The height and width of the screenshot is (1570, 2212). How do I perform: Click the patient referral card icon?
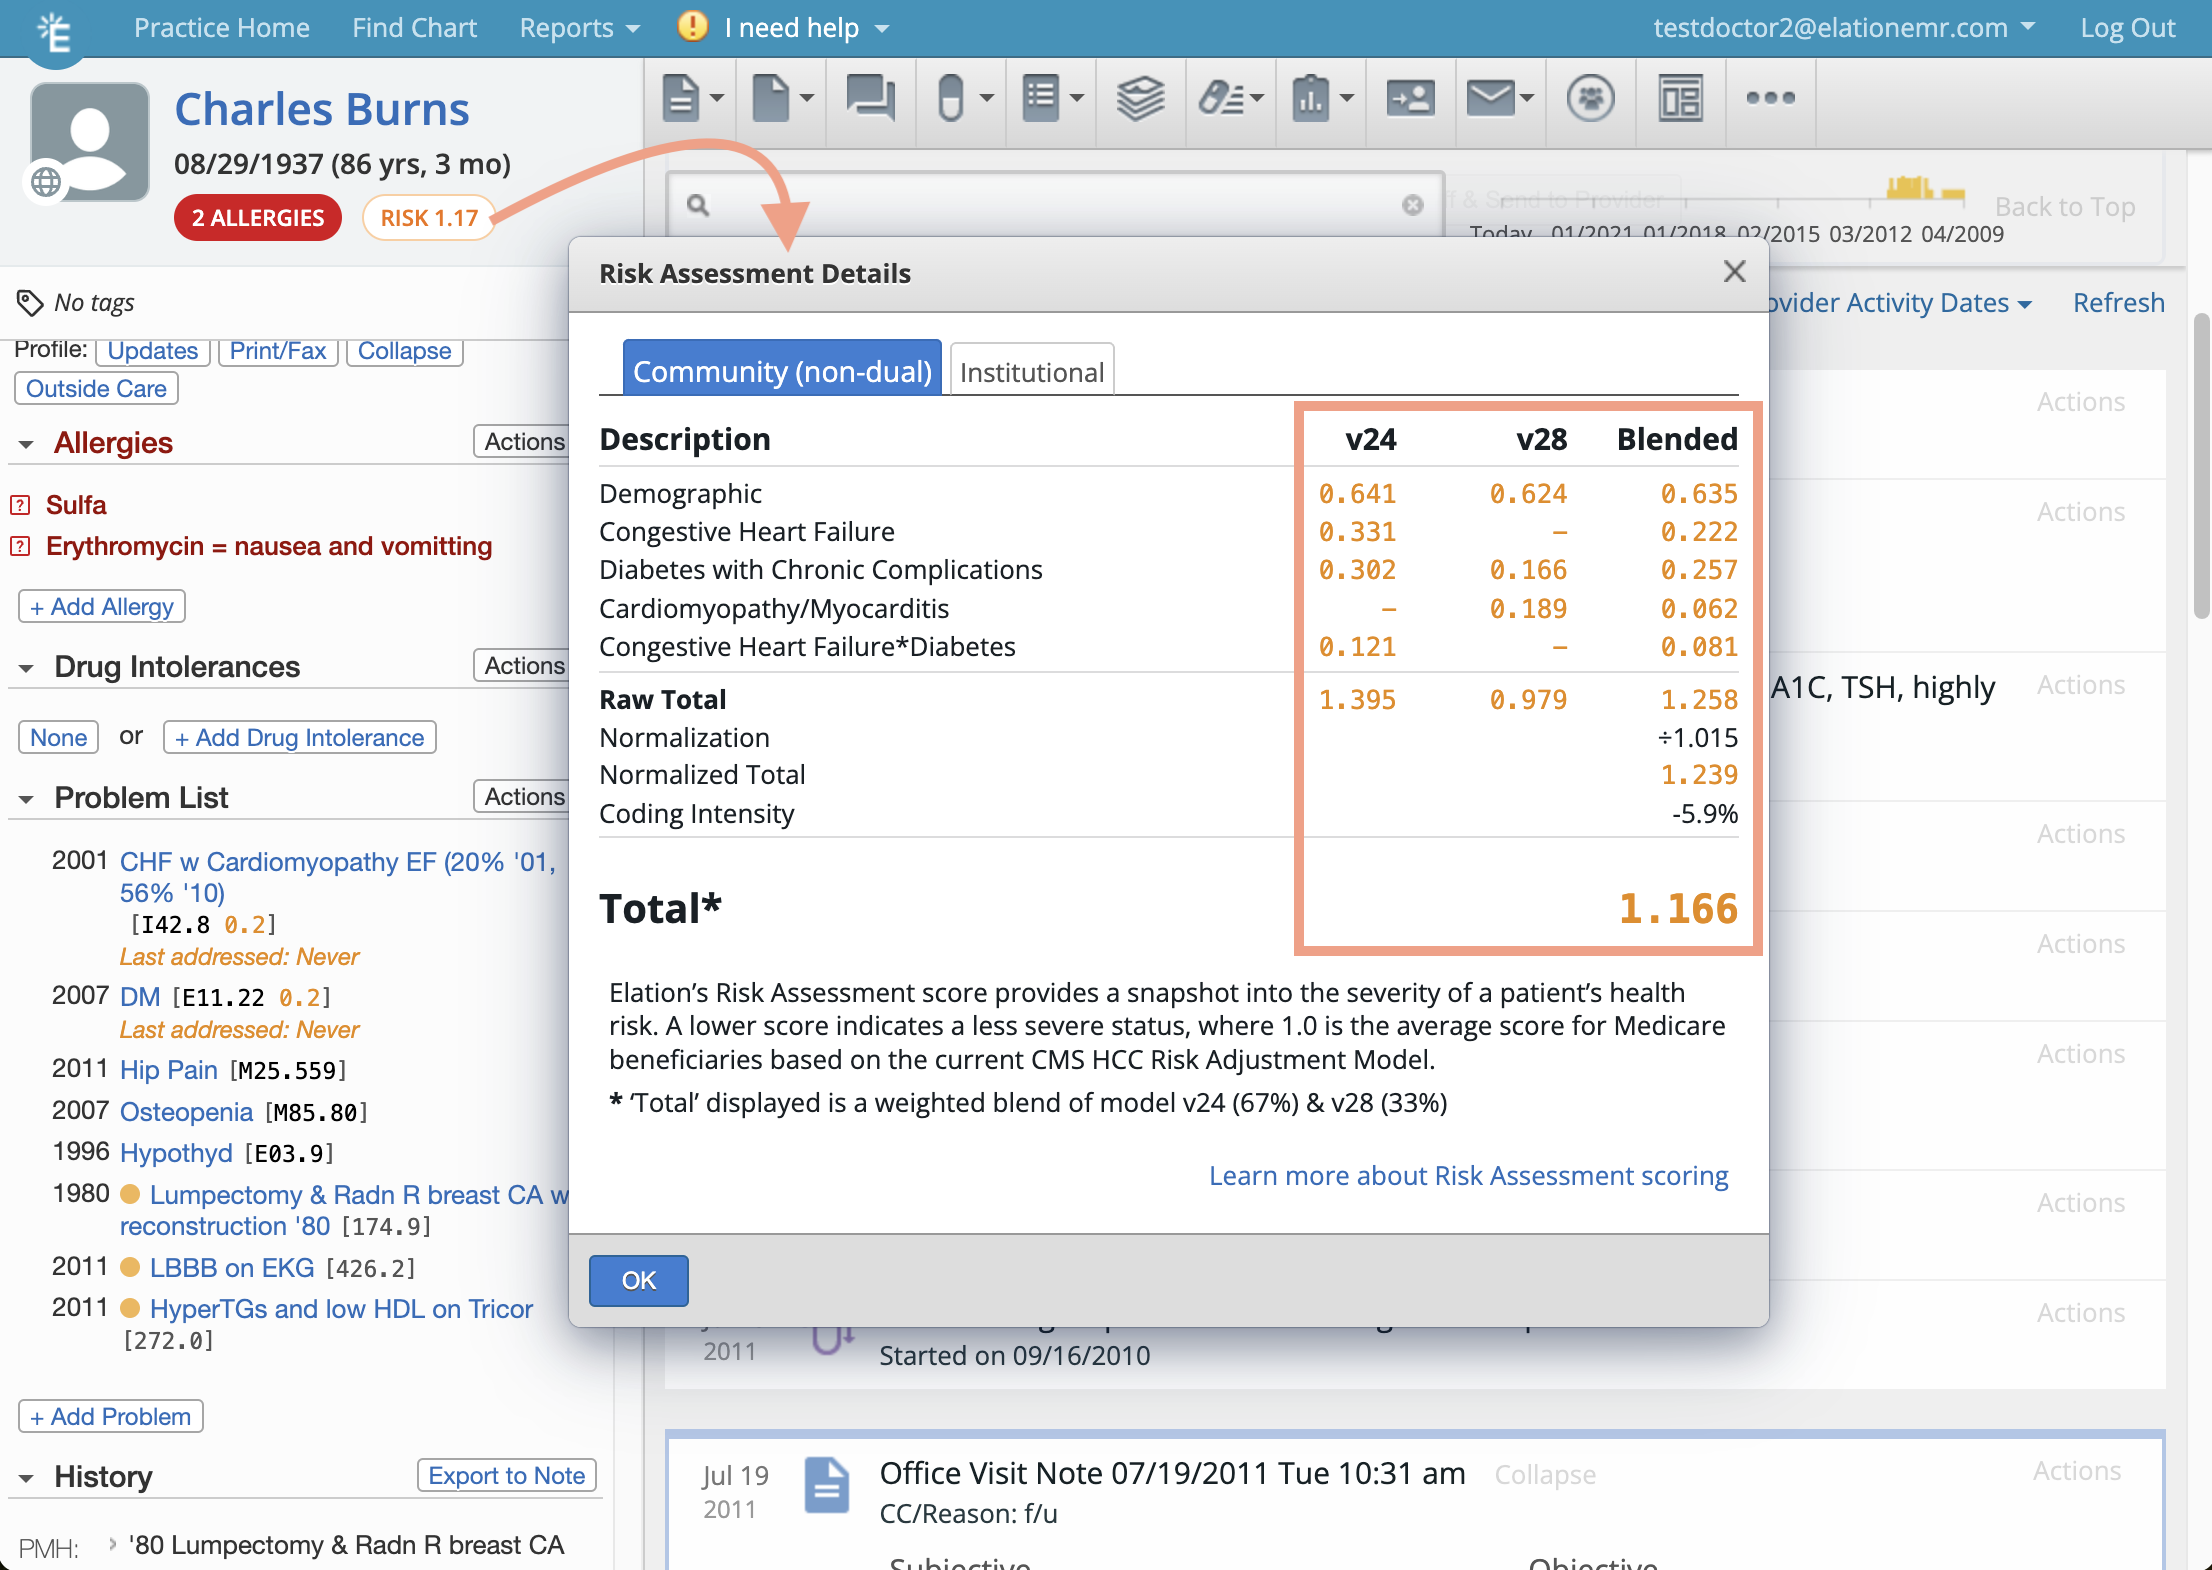[x=1410, y=98]
